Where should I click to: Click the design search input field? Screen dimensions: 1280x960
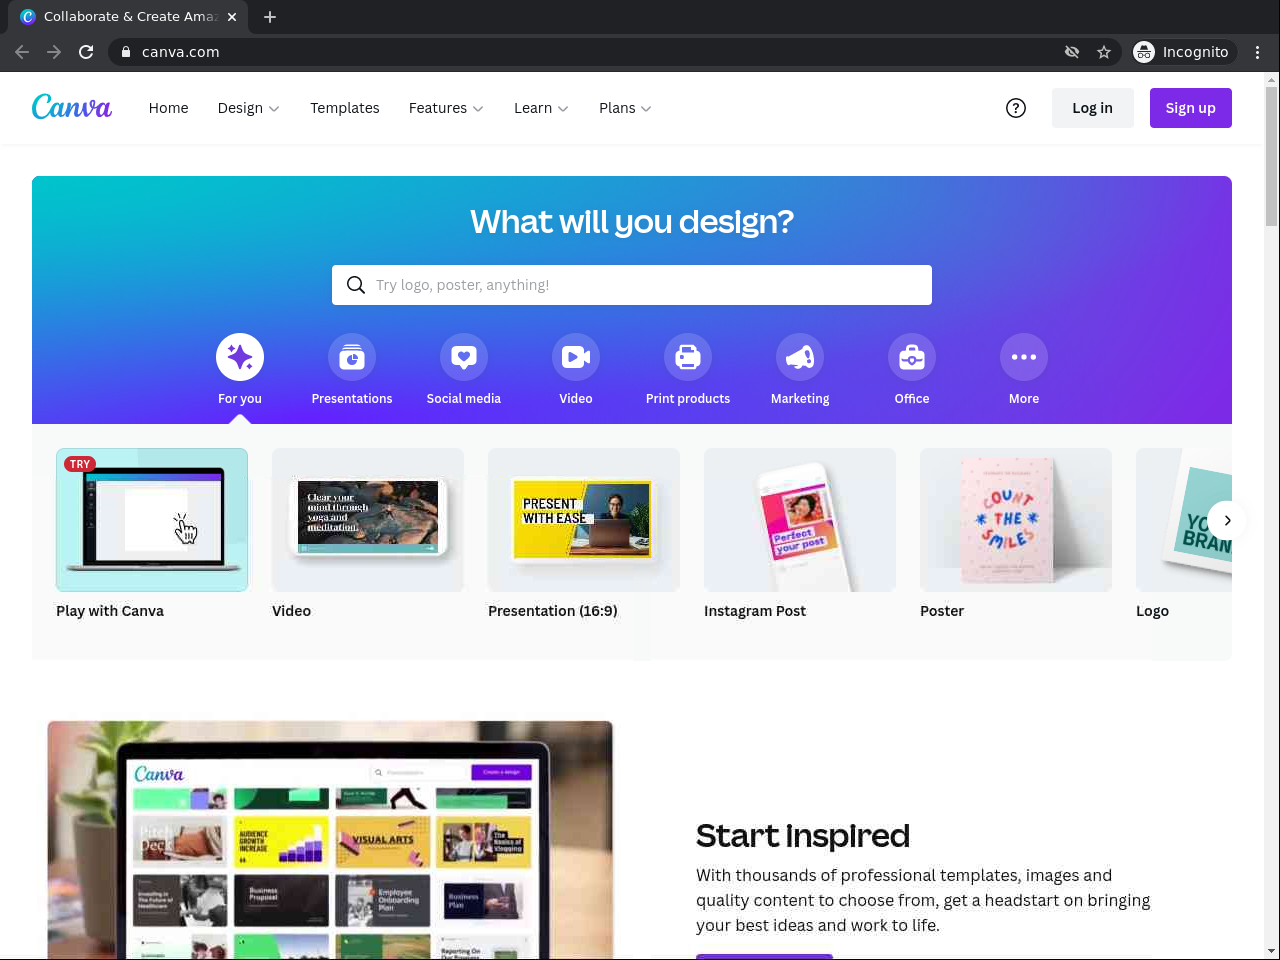pyautogui.click(x=632, y=285)
